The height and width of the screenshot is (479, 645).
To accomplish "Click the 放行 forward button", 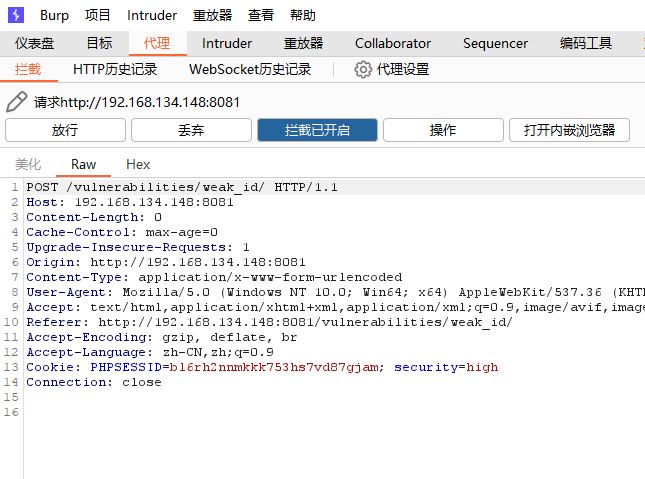I will pyautogui.click(x=65, y=130).
